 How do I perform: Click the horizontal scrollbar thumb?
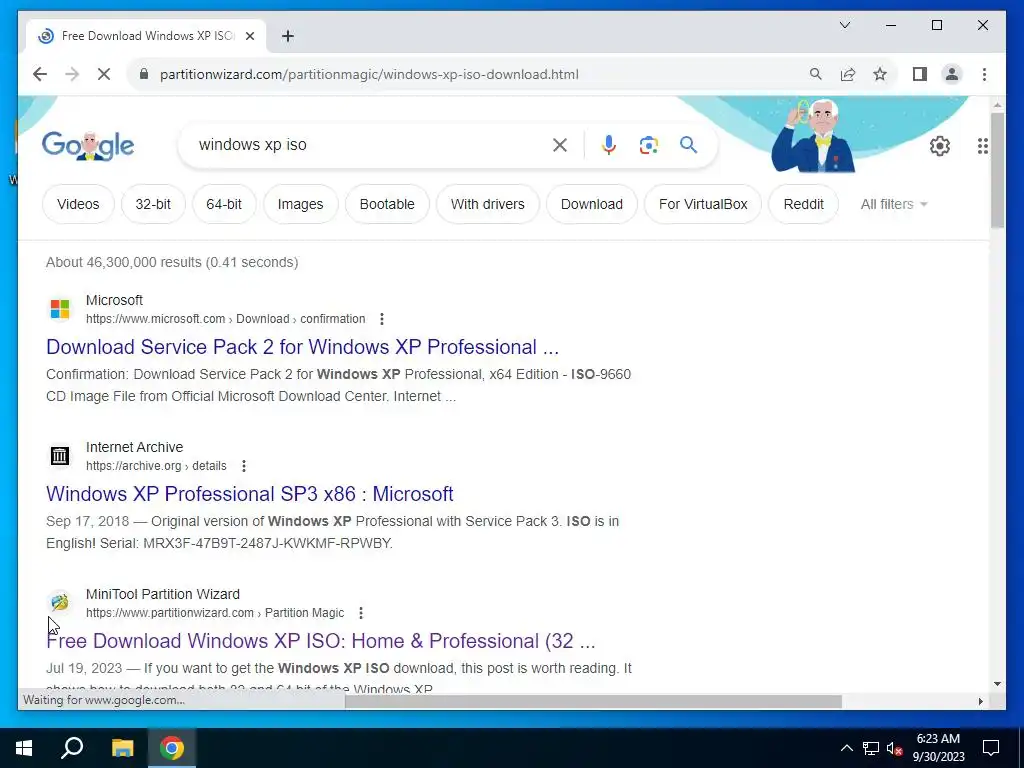click(x=593, y=701)
